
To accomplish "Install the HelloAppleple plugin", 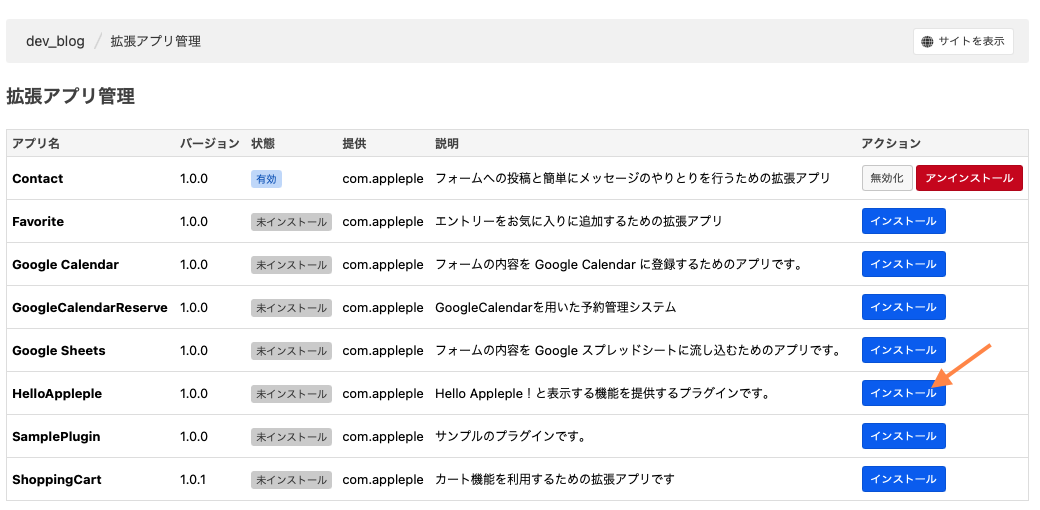I will (903, 393).
